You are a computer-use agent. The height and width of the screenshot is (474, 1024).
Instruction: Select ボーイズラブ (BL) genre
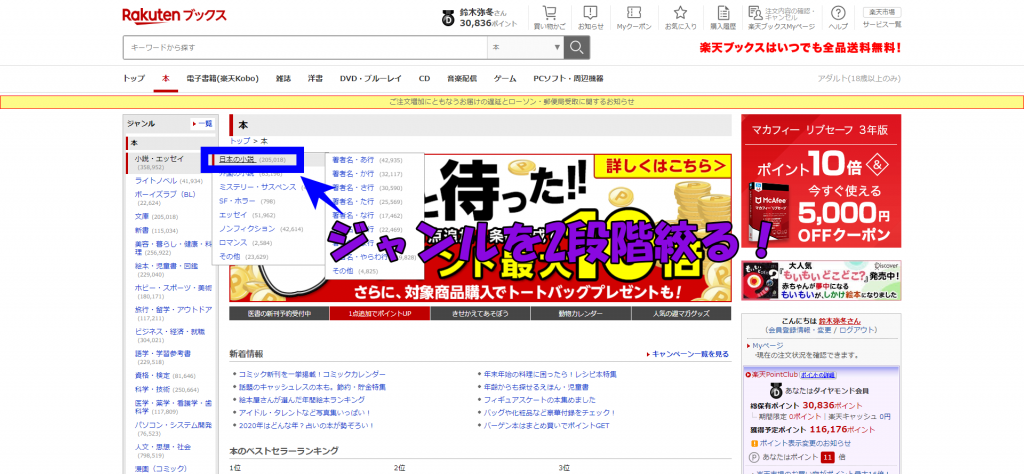(165, 194)
